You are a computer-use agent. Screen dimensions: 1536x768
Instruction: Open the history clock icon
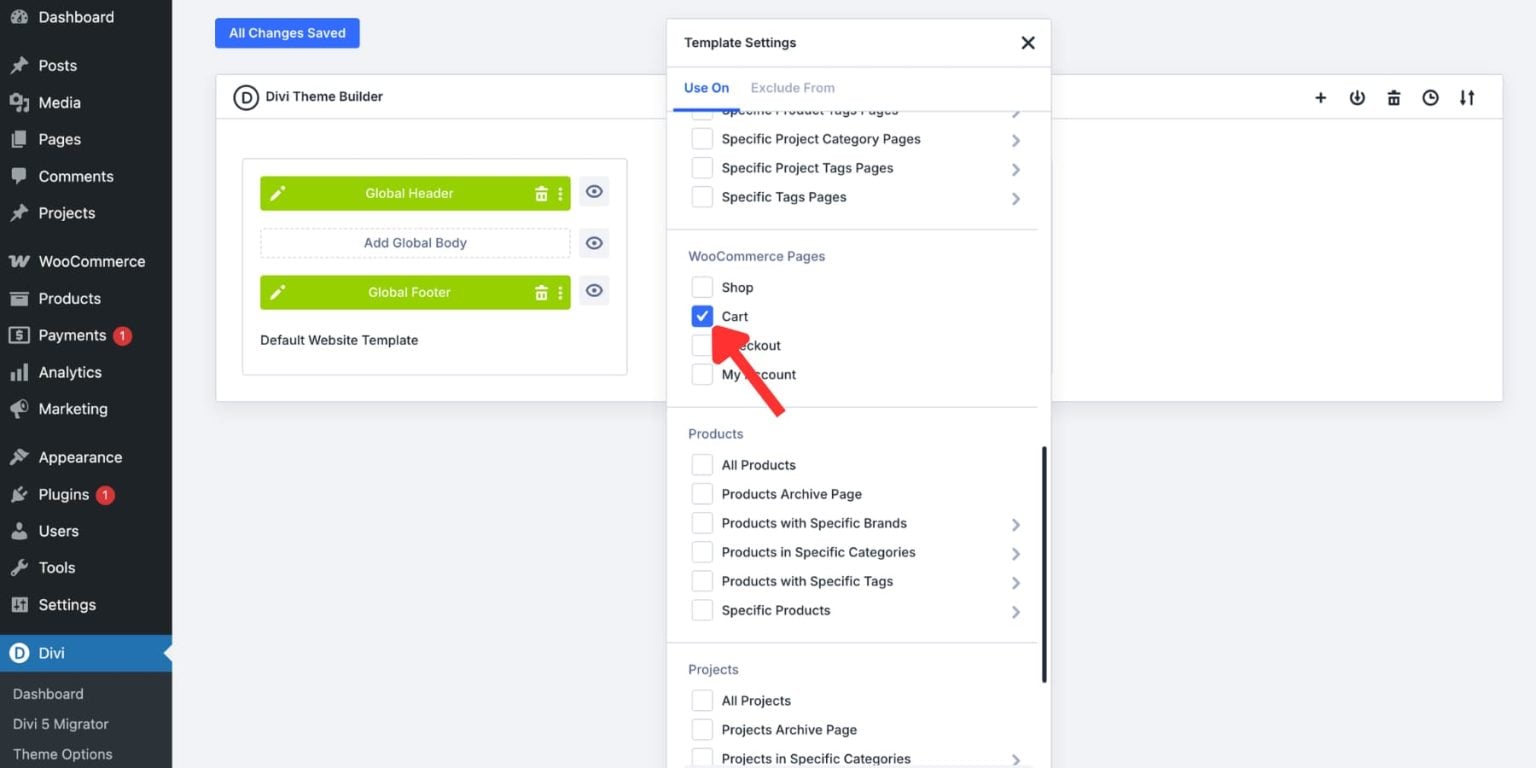coord(1431,98)
